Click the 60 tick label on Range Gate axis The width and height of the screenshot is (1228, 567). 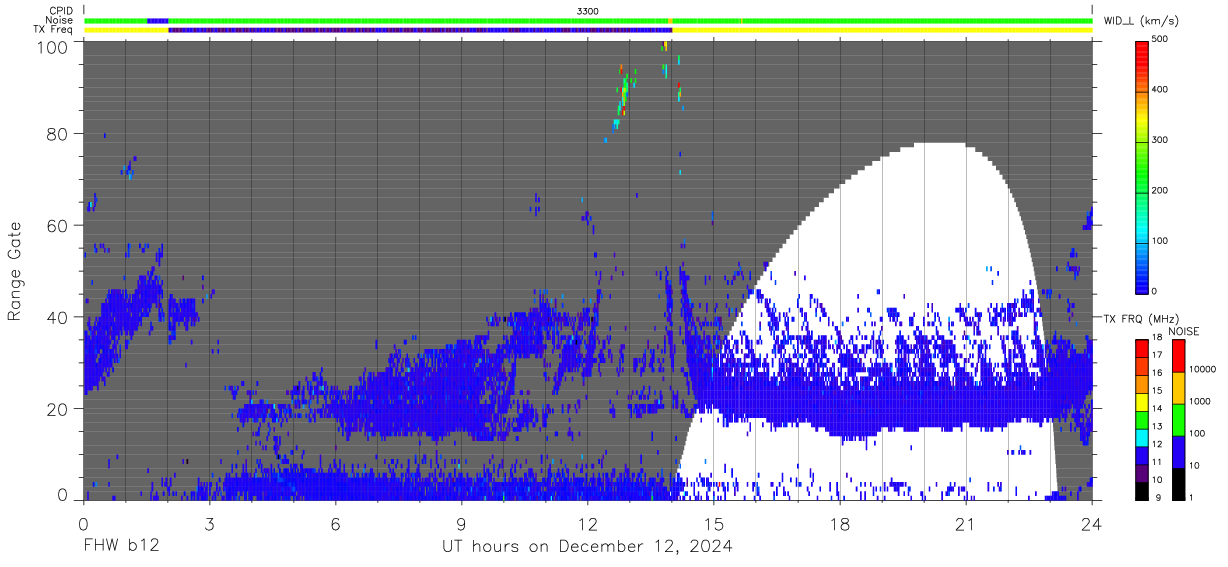pos(55,226)
